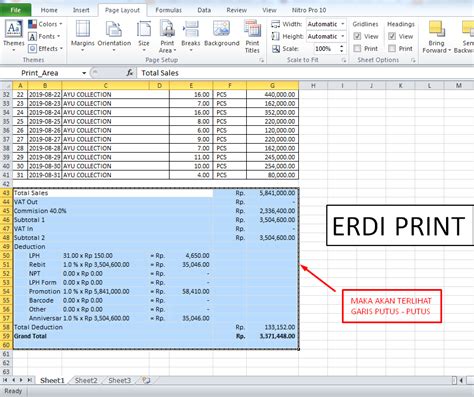
Task: Open the paper Size gallery
Action: click(144, 36)
